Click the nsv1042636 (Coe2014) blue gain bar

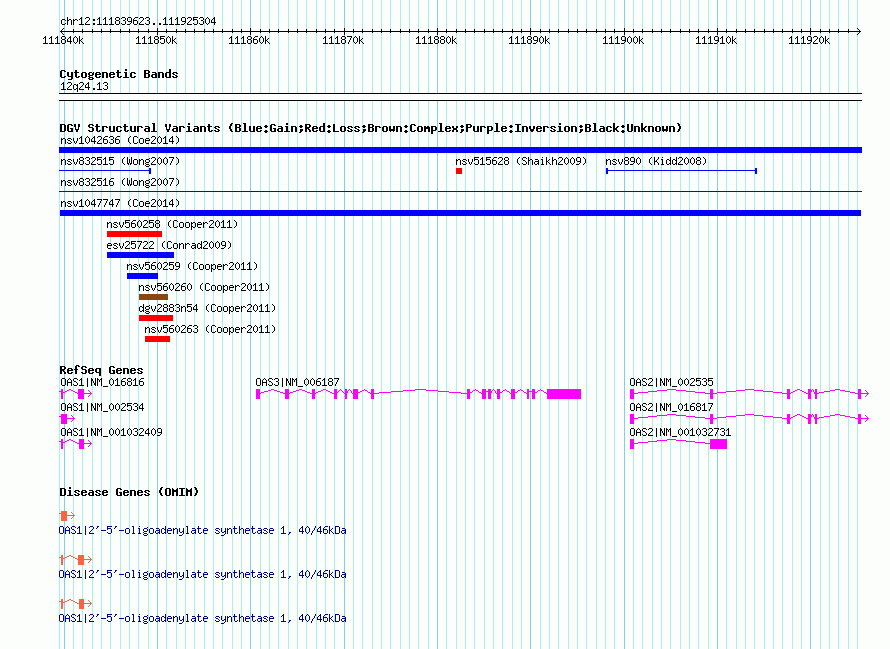460,150
